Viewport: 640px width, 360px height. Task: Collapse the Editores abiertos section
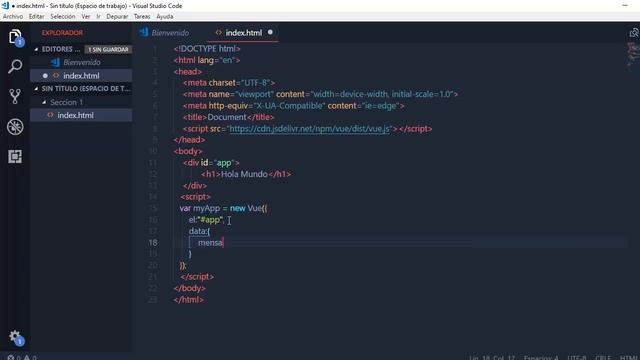(x=36, y=49)
